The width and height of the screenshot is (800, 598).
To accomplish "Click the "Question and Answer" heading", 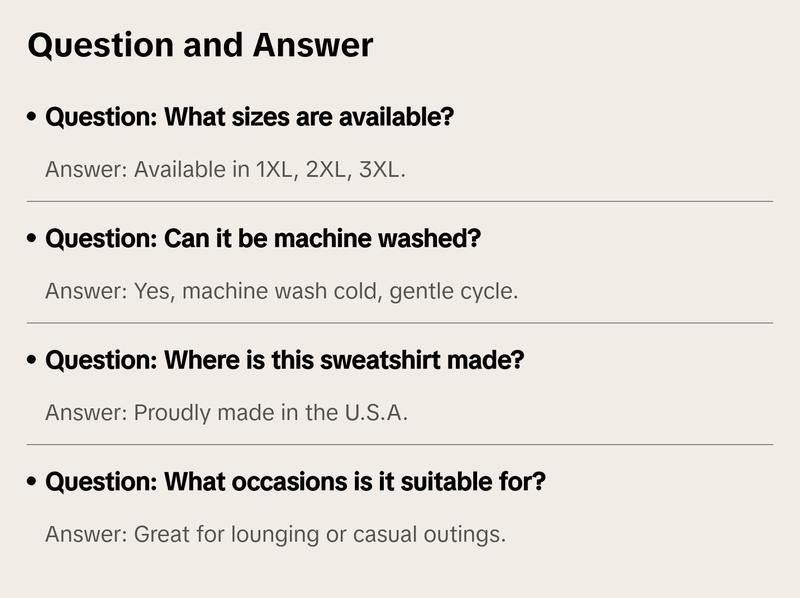I will coord(200,45).
